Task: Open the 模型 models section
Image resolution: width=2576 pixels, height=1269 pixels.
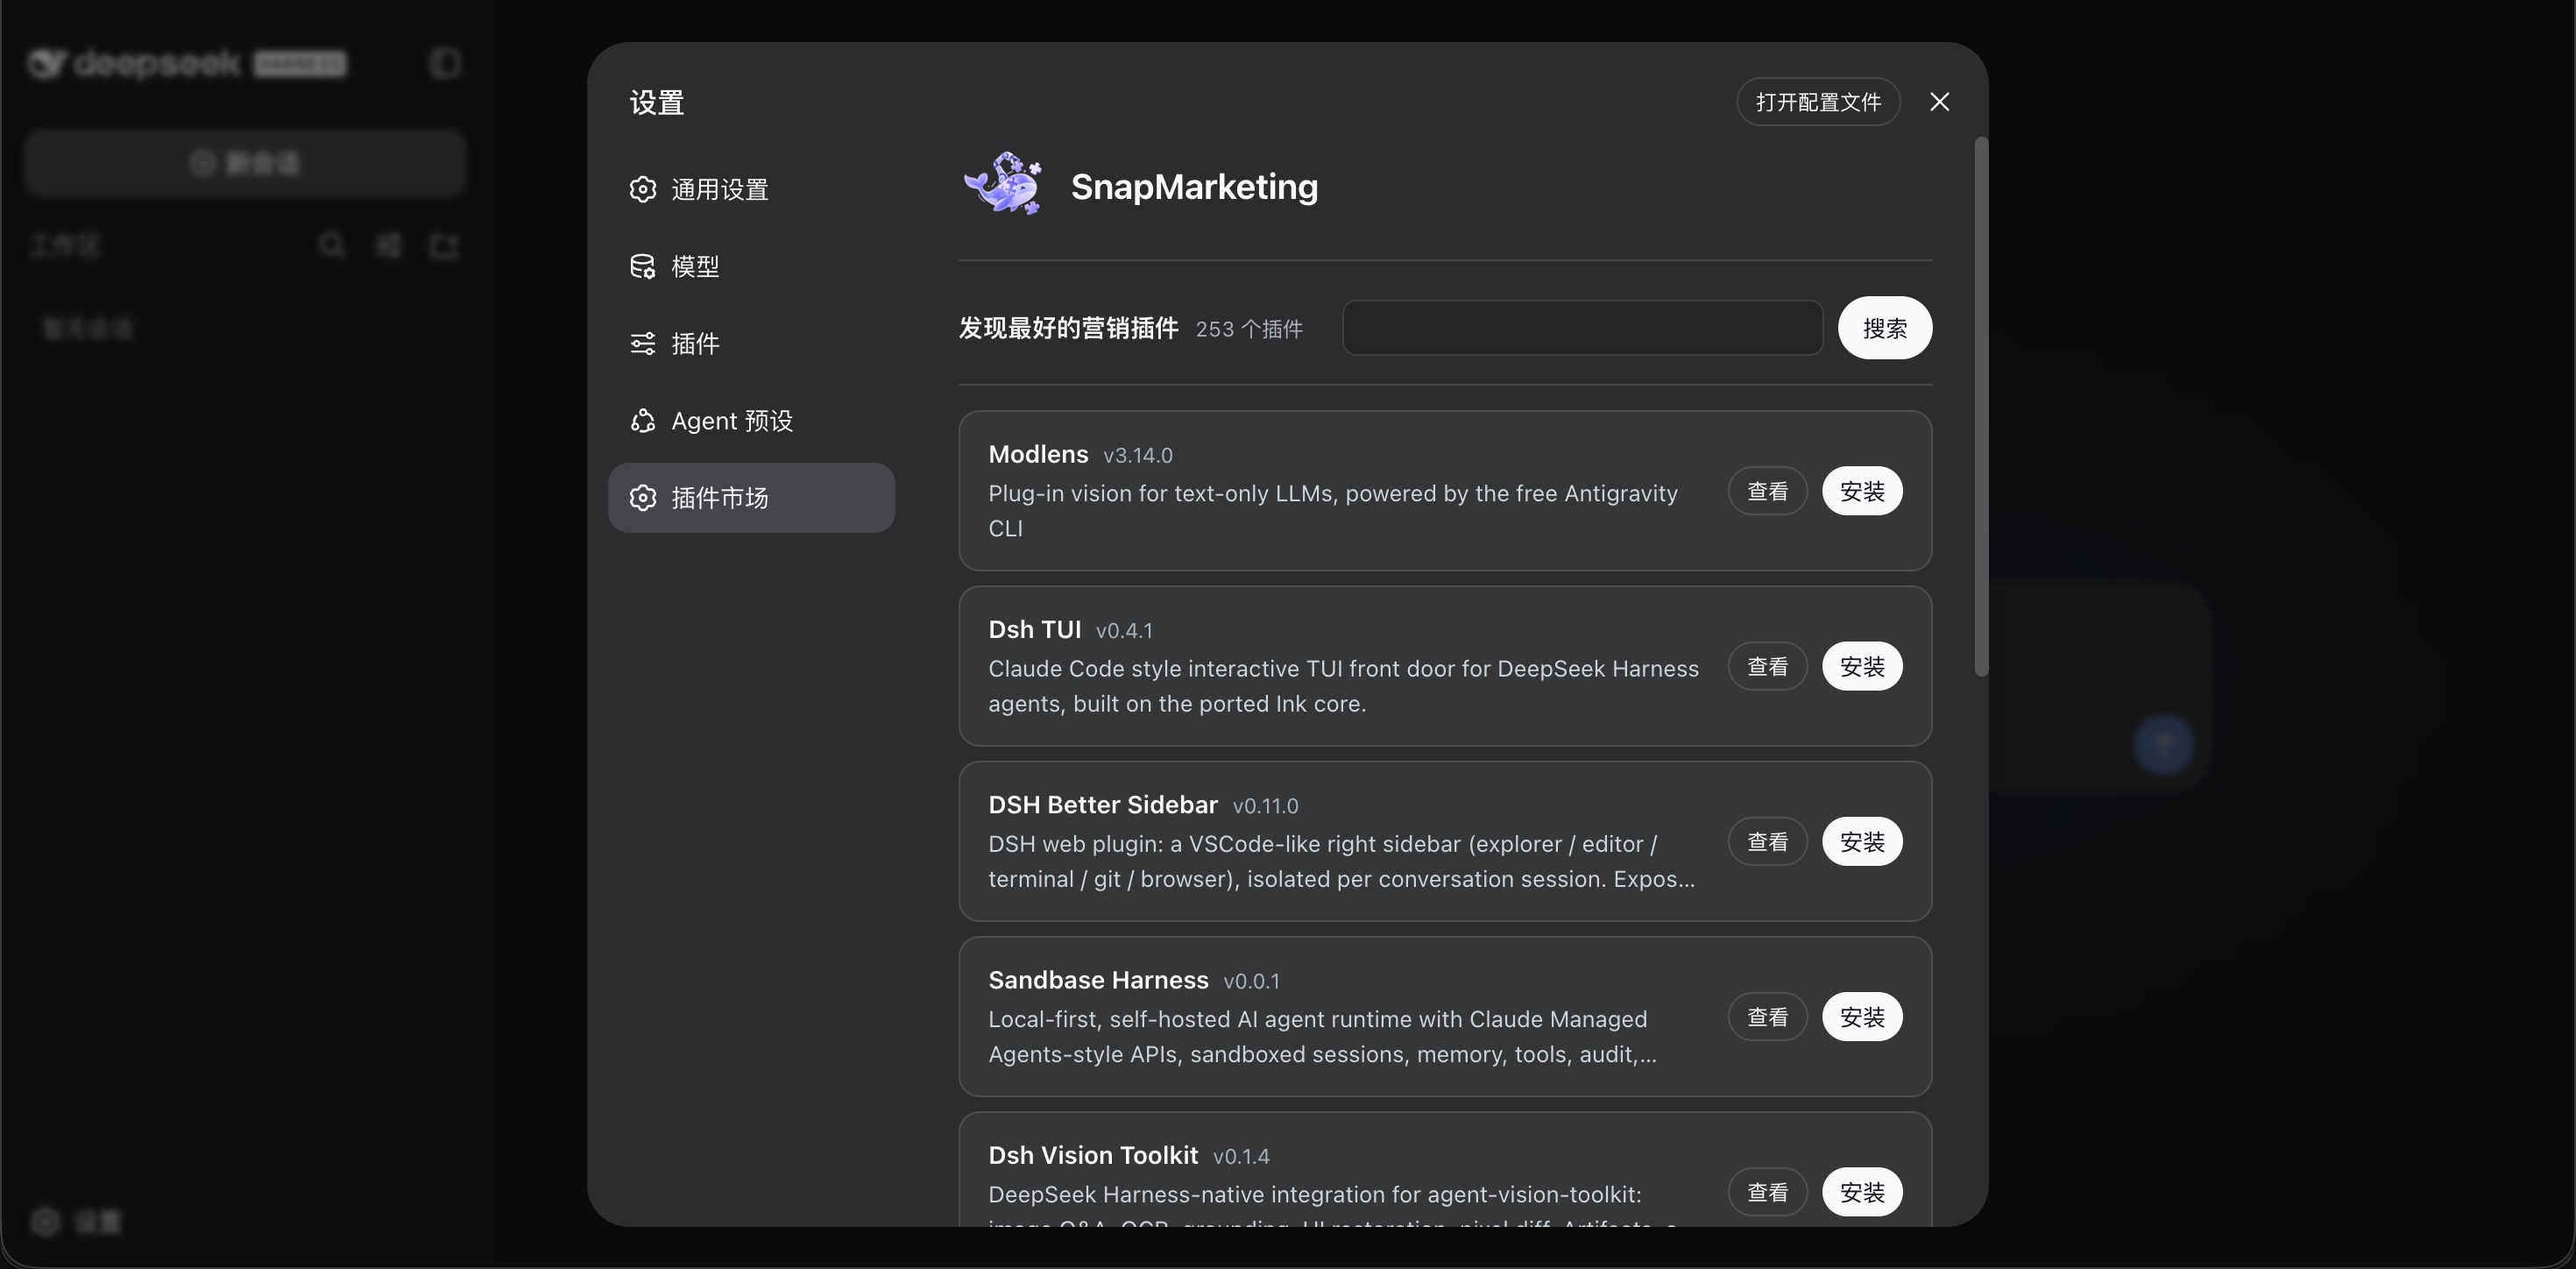Action: coord(751,266)
